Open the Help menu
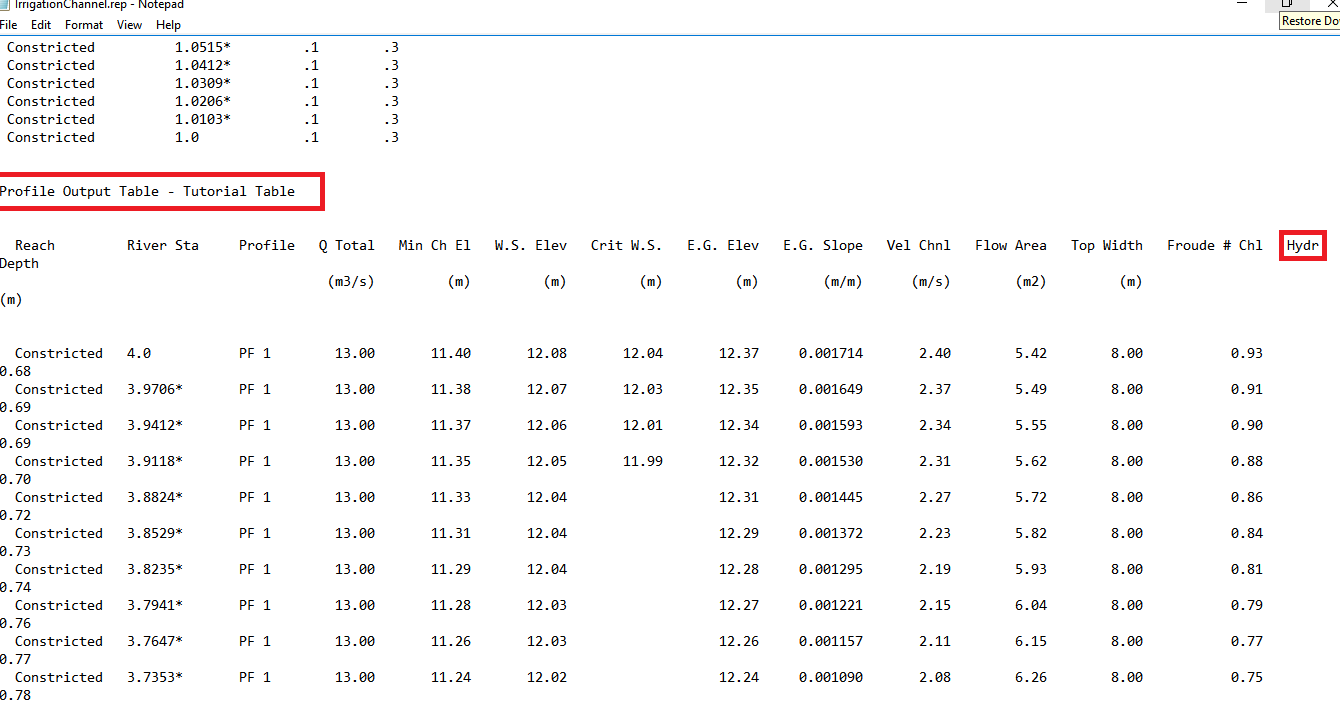1340x711 pixels. (x=168, y=25)
